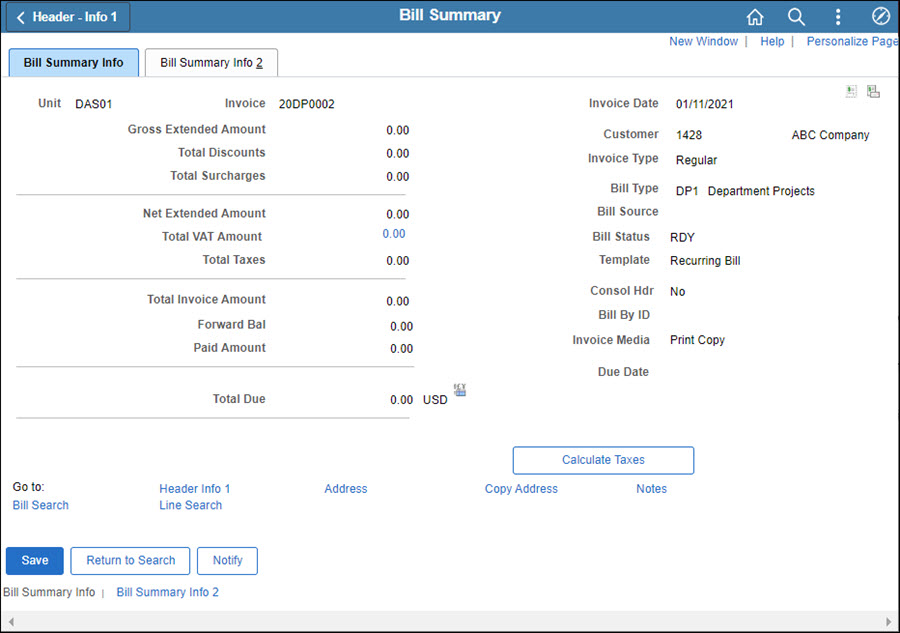
Task: Click the Notify button
Action: 227,560
